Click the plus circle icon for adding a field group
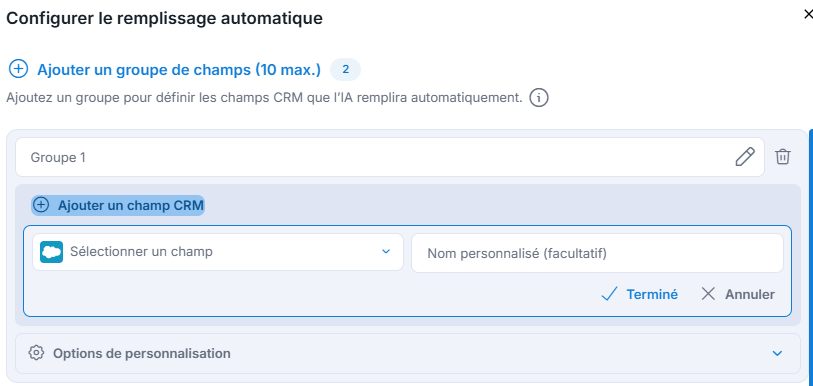 point(19,70)
